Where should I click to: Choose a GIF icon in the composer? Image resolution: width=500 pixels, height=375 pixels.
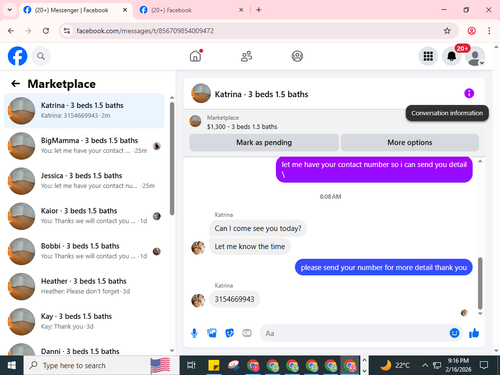pyautogui.click(x=247, y=333)
